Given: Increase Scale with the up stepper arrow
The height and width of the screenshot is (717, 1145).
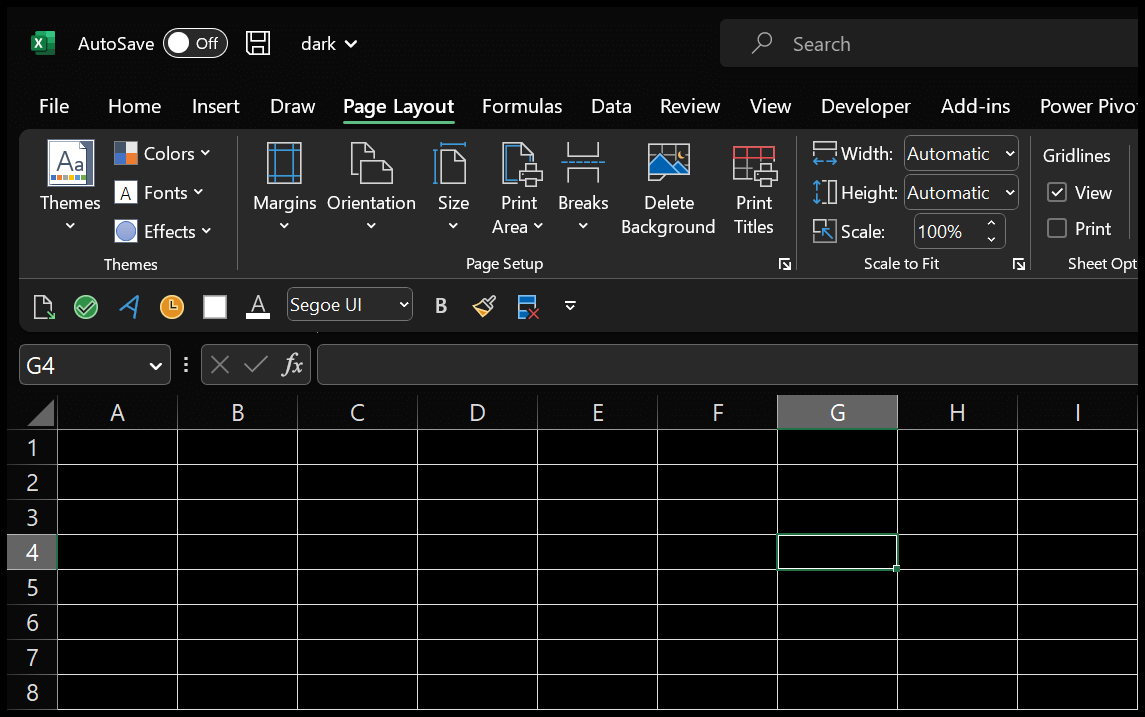Looking at the screenshot, I should pos(991,223).
